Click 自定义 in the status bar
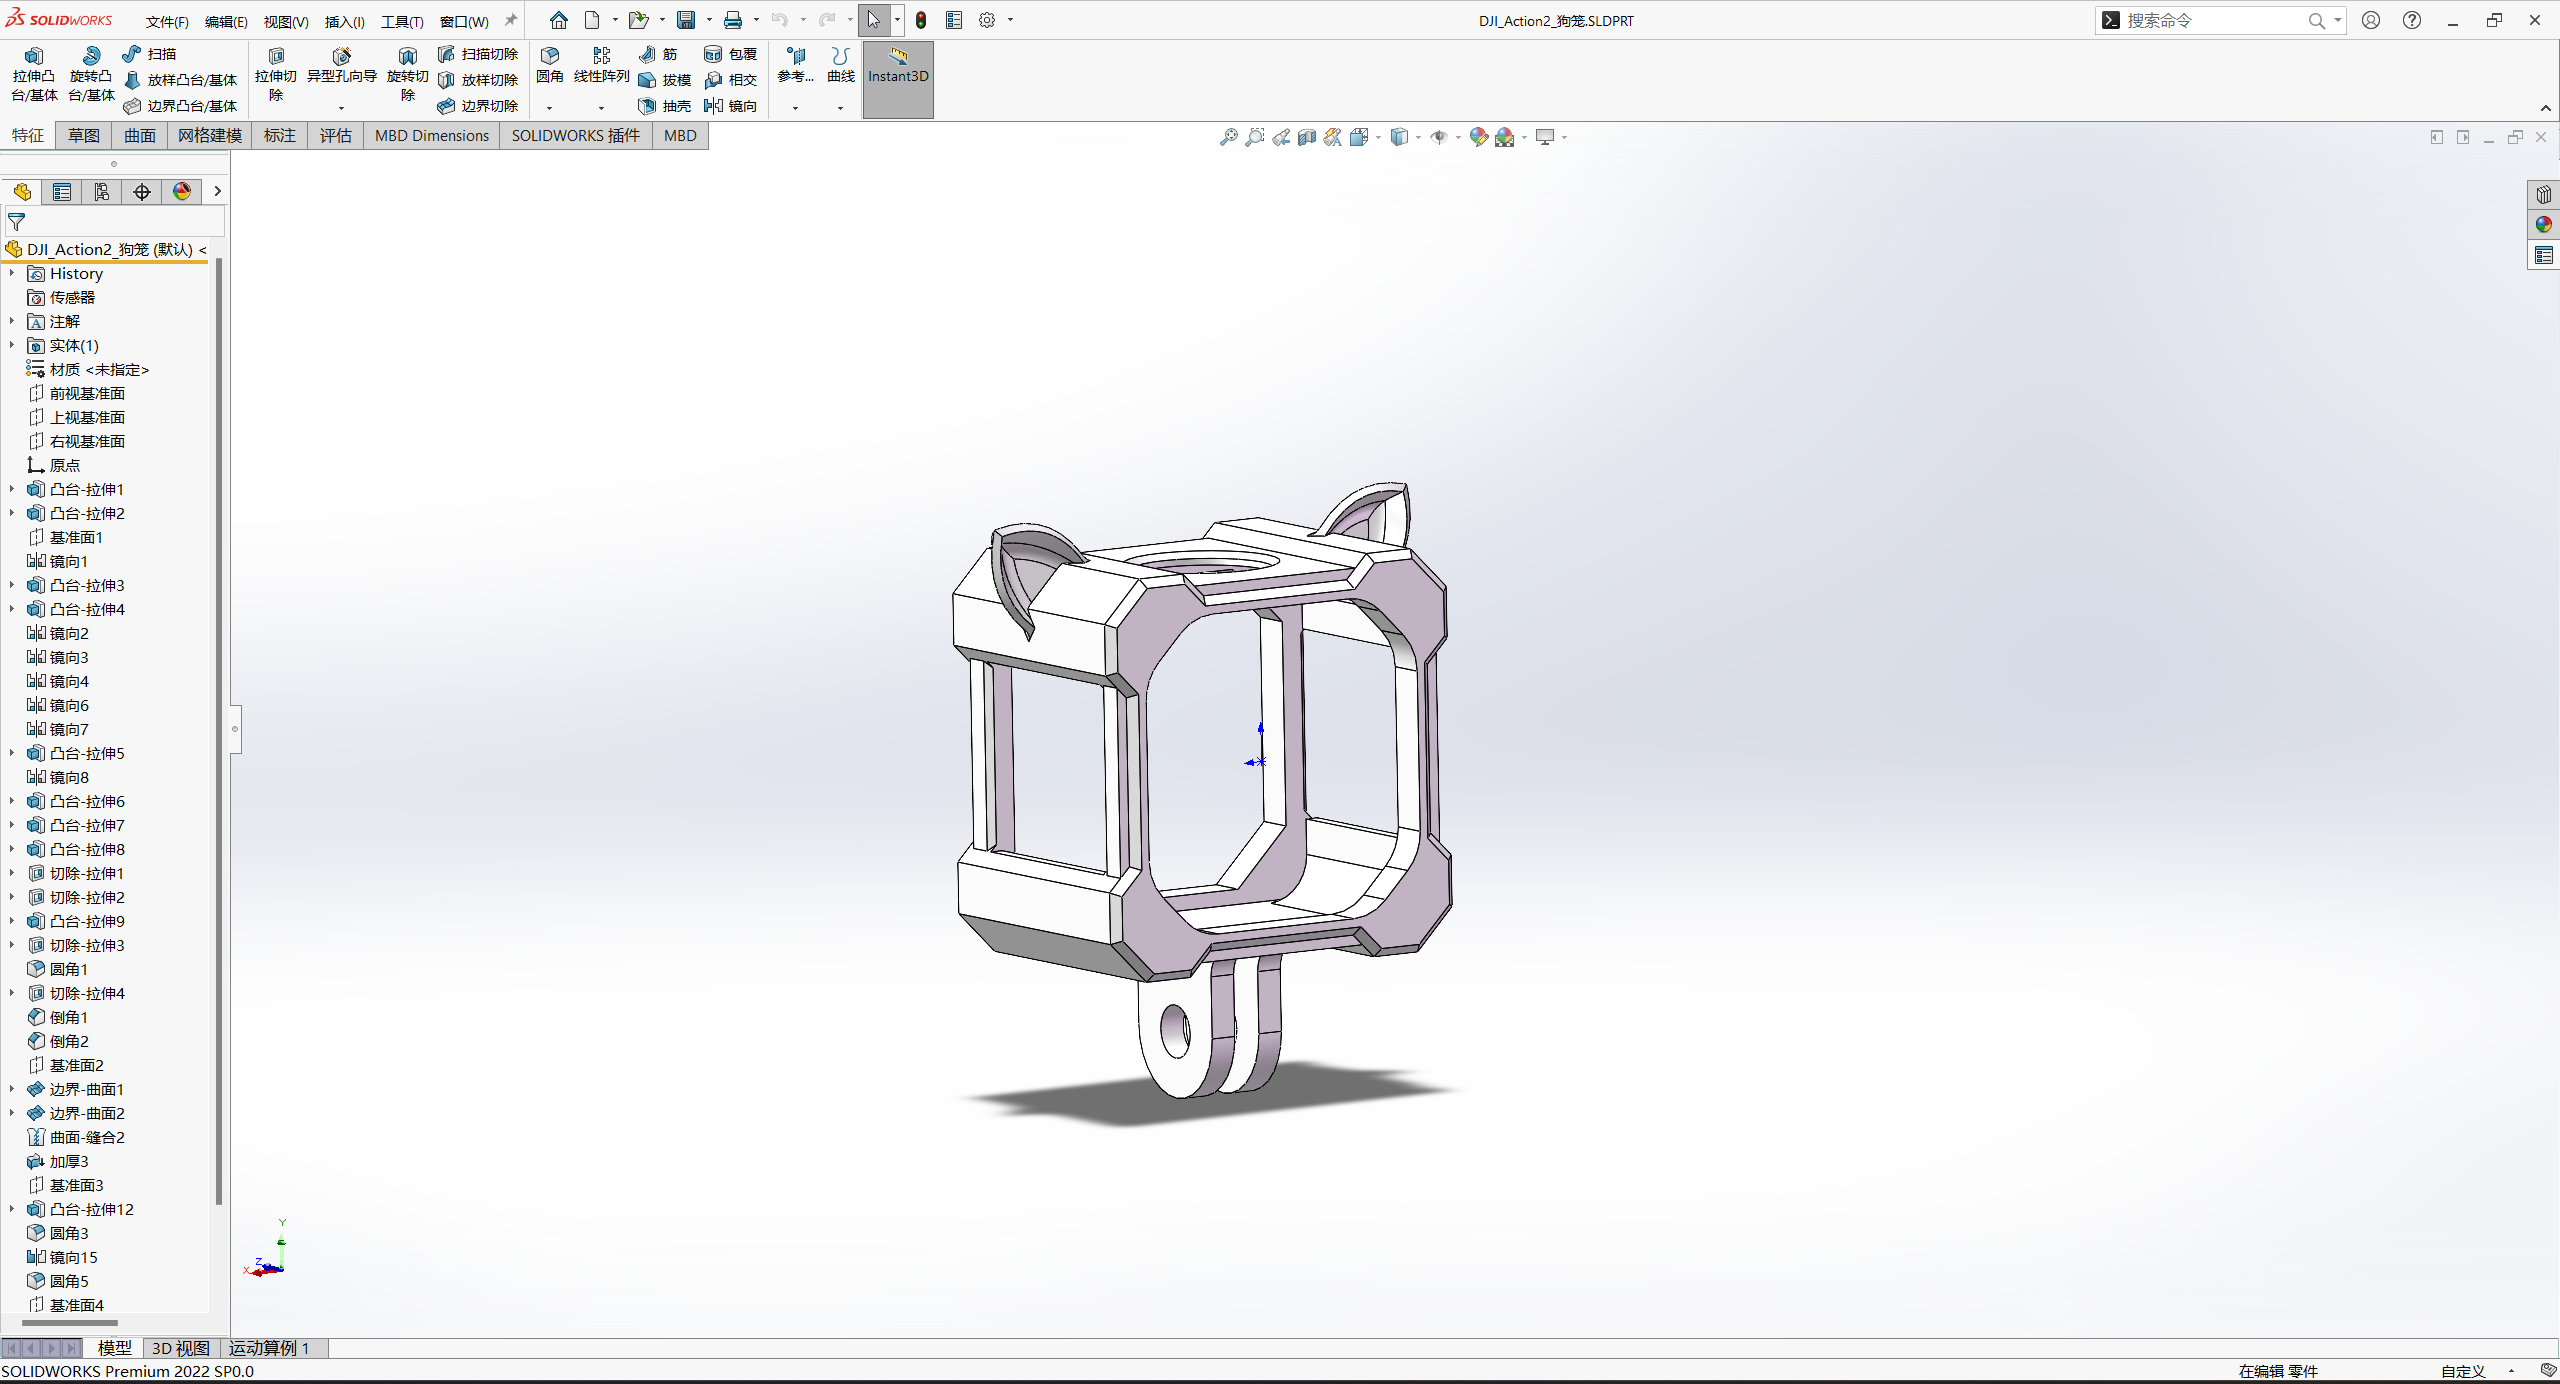The height and width of the screenshot is (1384, 2560). coord(2463,1371)
